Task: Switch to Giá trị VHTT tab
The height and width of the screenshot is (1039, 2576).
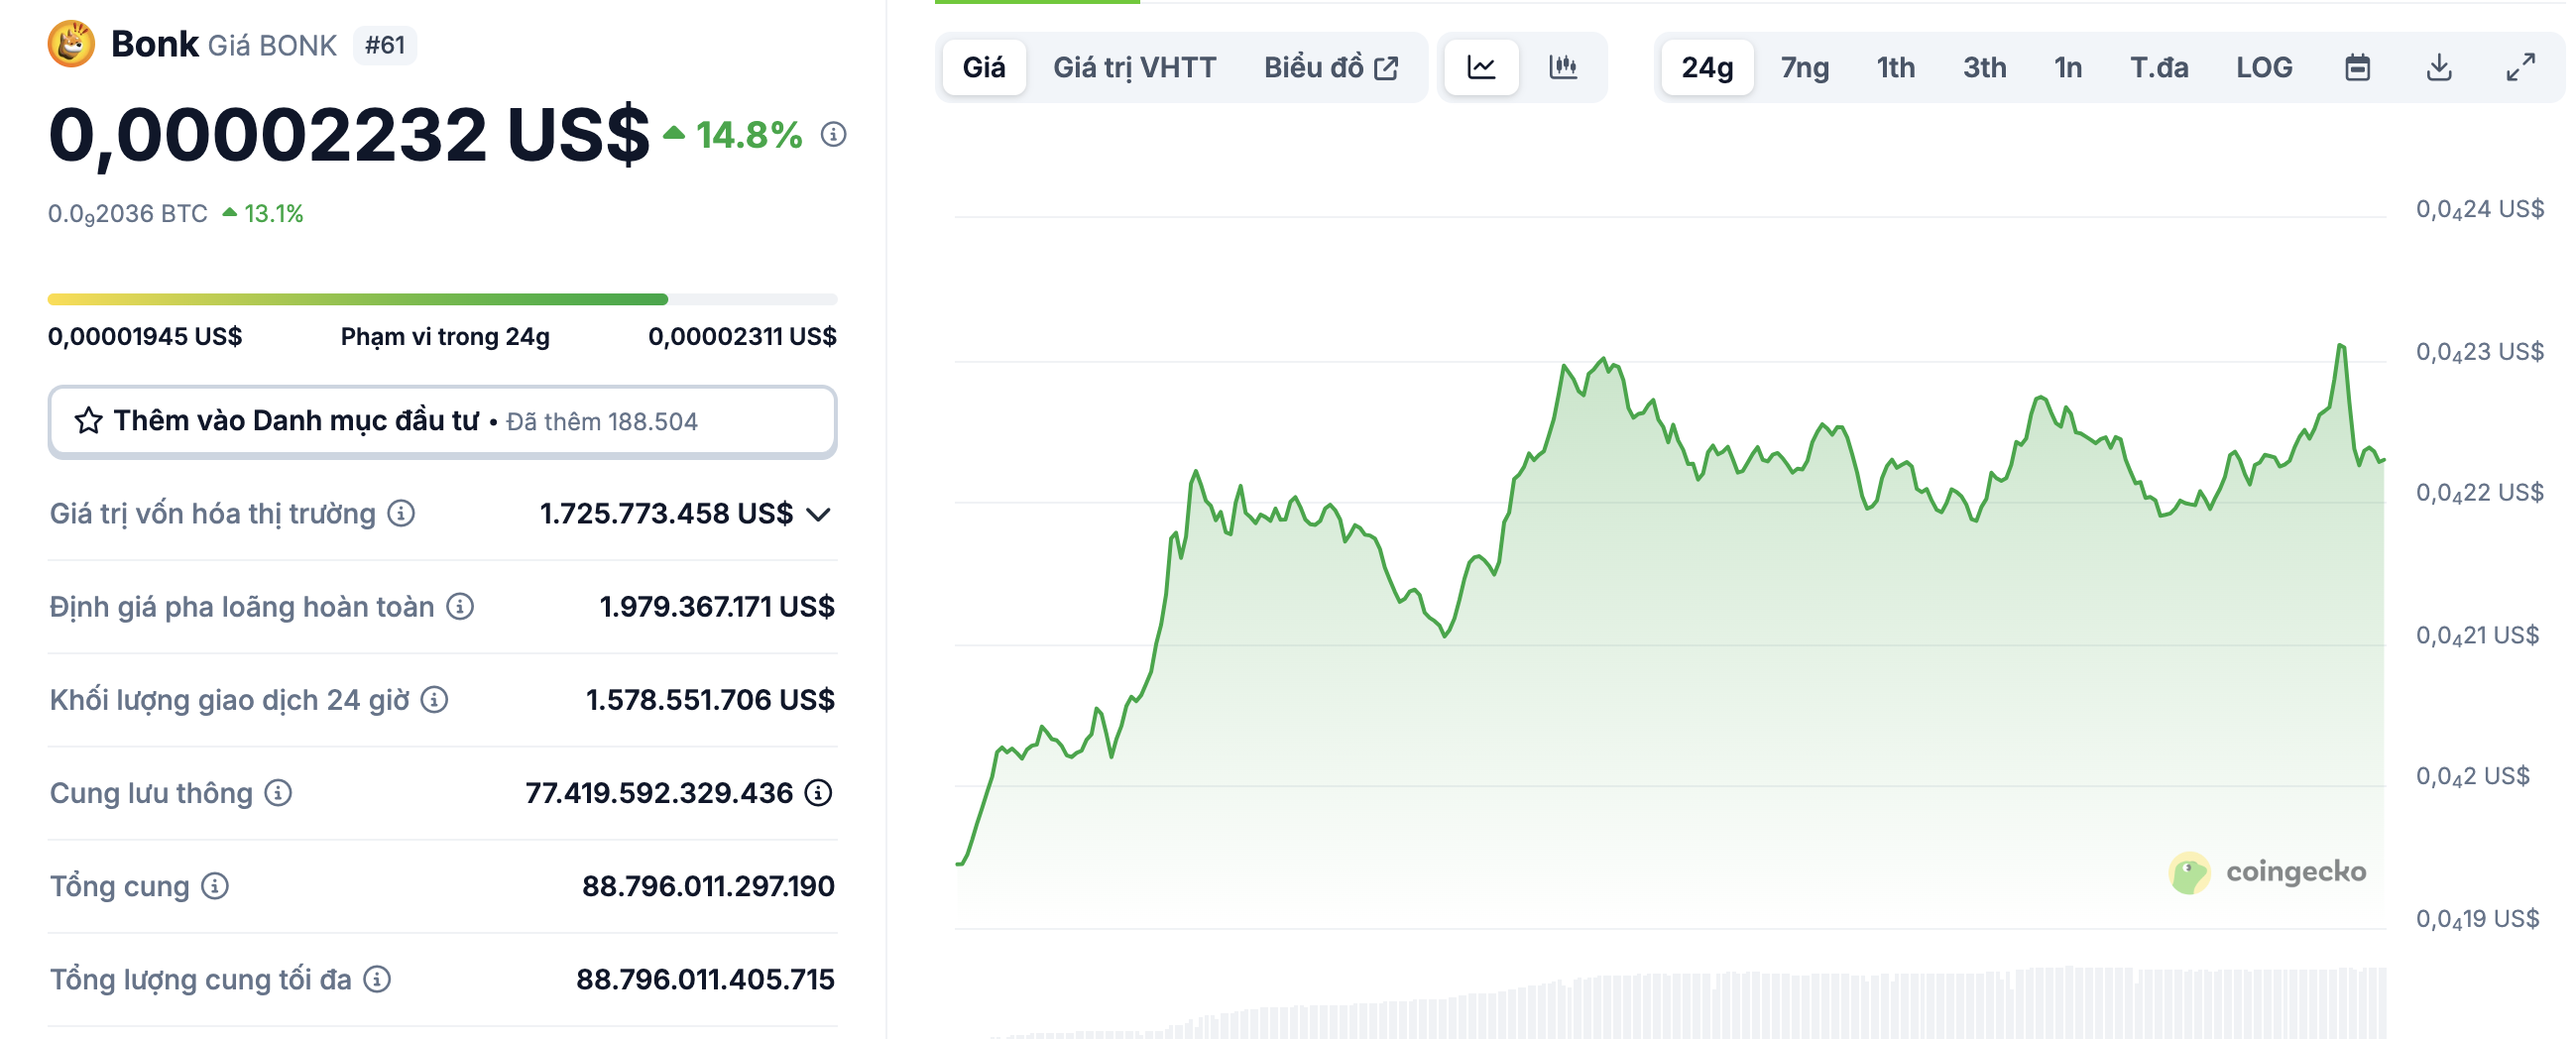Action: coord(1134,68)
